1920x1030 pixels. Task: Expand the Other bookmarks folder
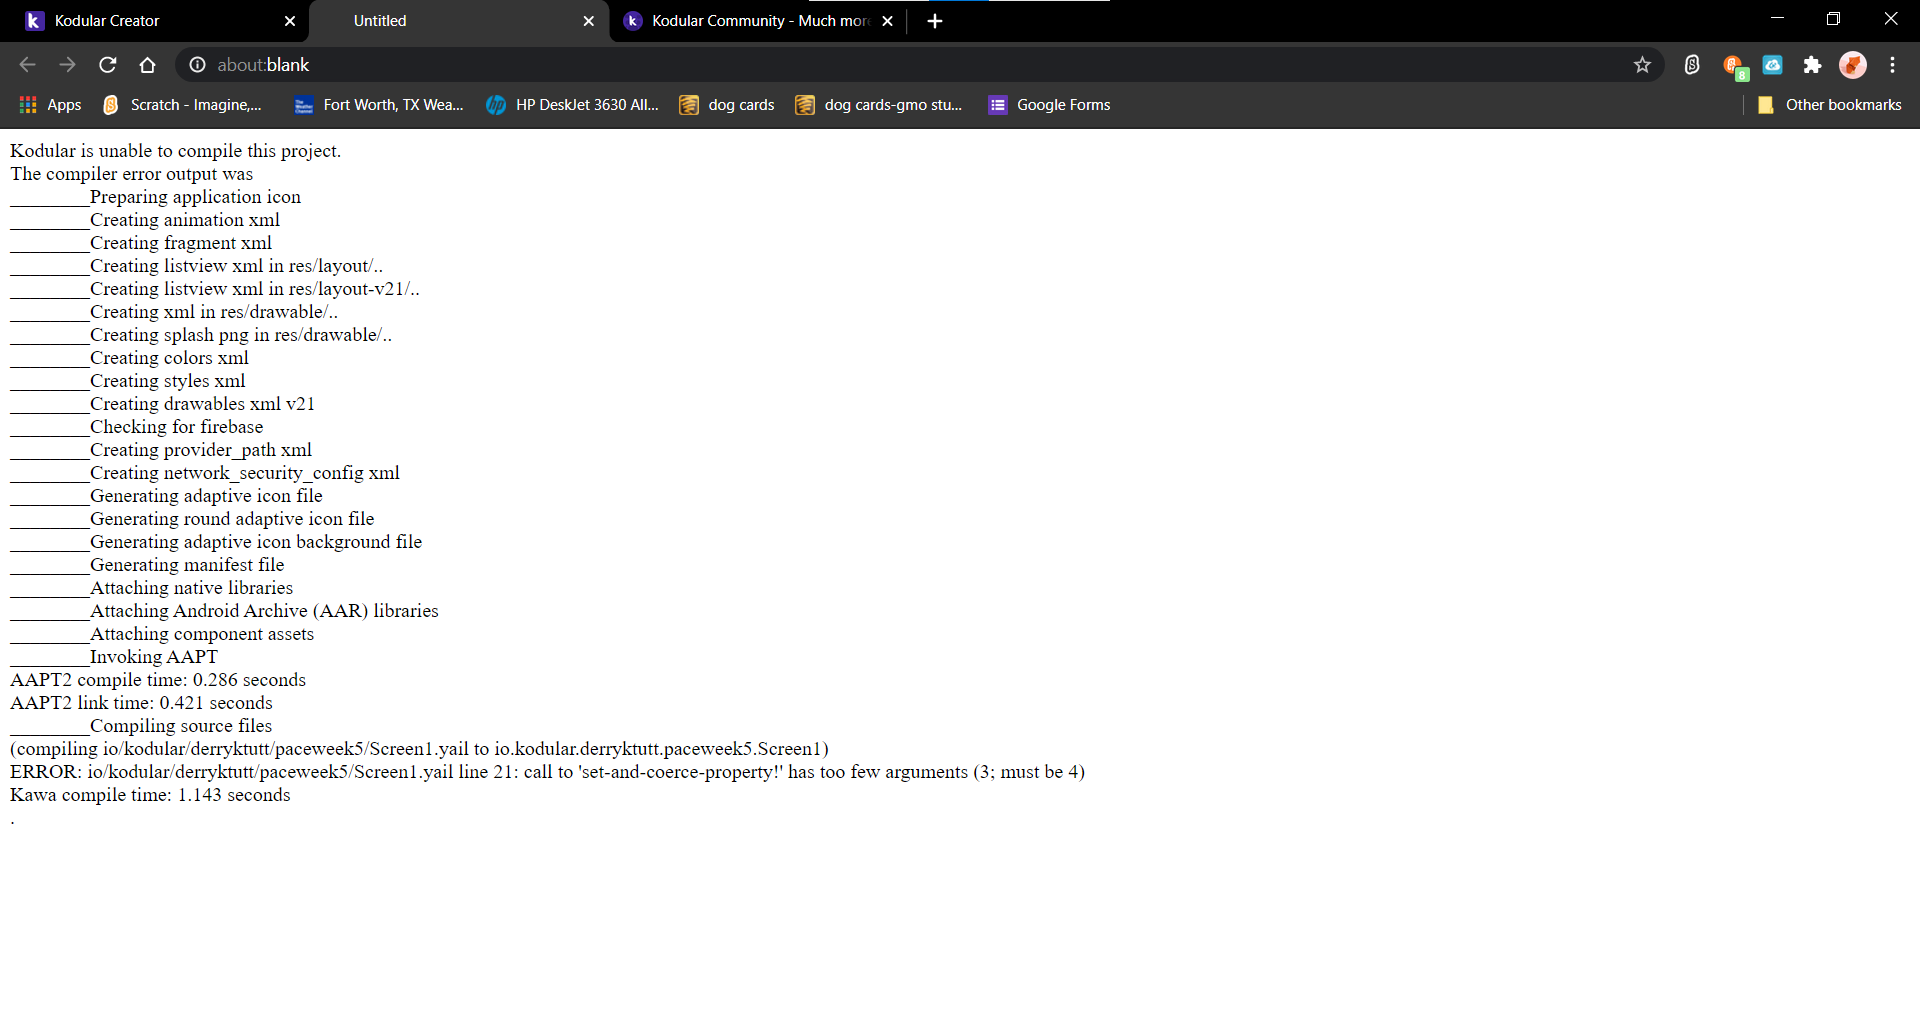1829,105
